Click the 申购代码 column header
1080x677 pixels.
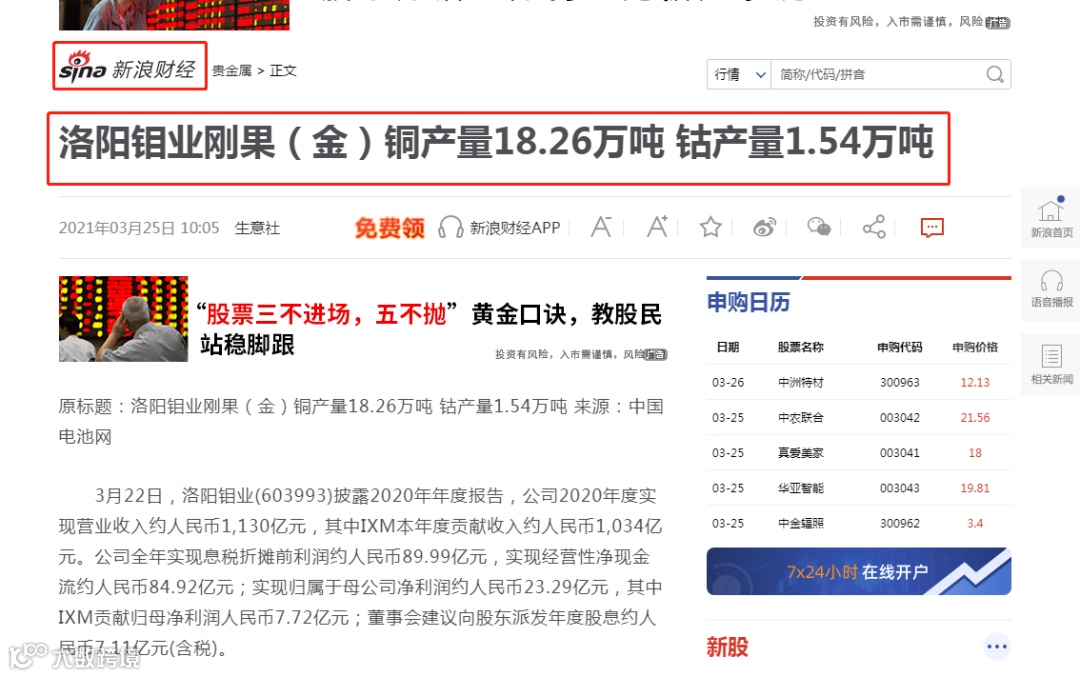pyautogui.click(x=900, y=347)
